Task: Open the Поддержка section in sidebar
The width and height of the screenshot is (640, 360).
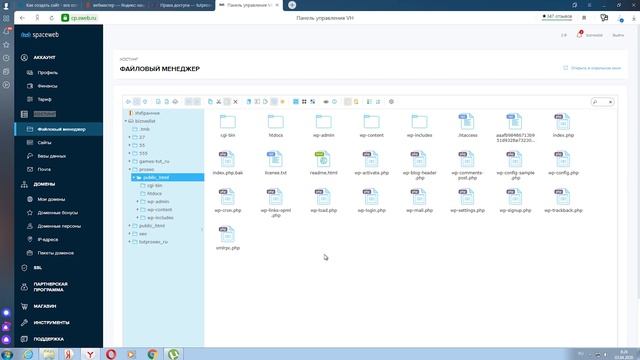Action: coord(49,339)
